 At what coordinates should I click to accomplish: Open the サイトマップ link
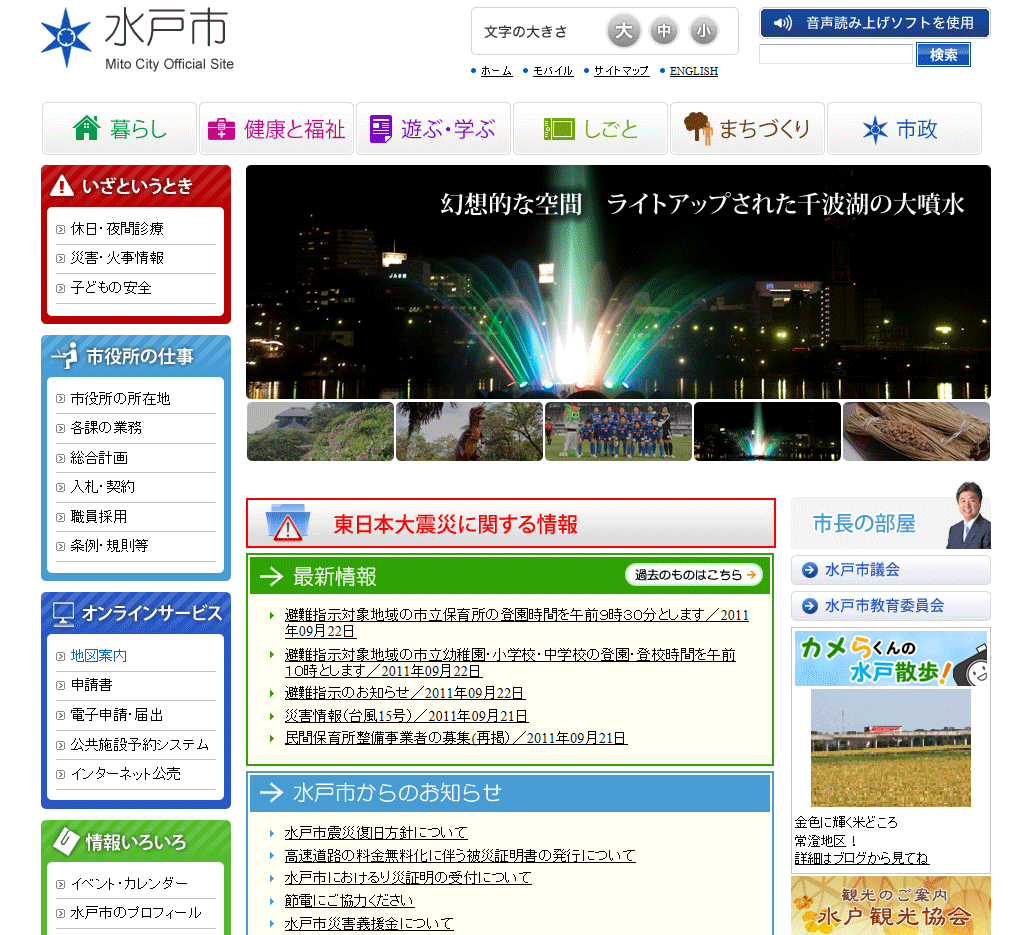coord(621,71)
